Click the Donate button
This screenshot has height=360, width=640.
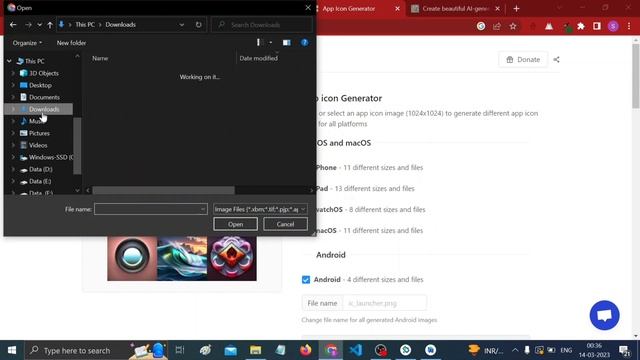(523, 60)
